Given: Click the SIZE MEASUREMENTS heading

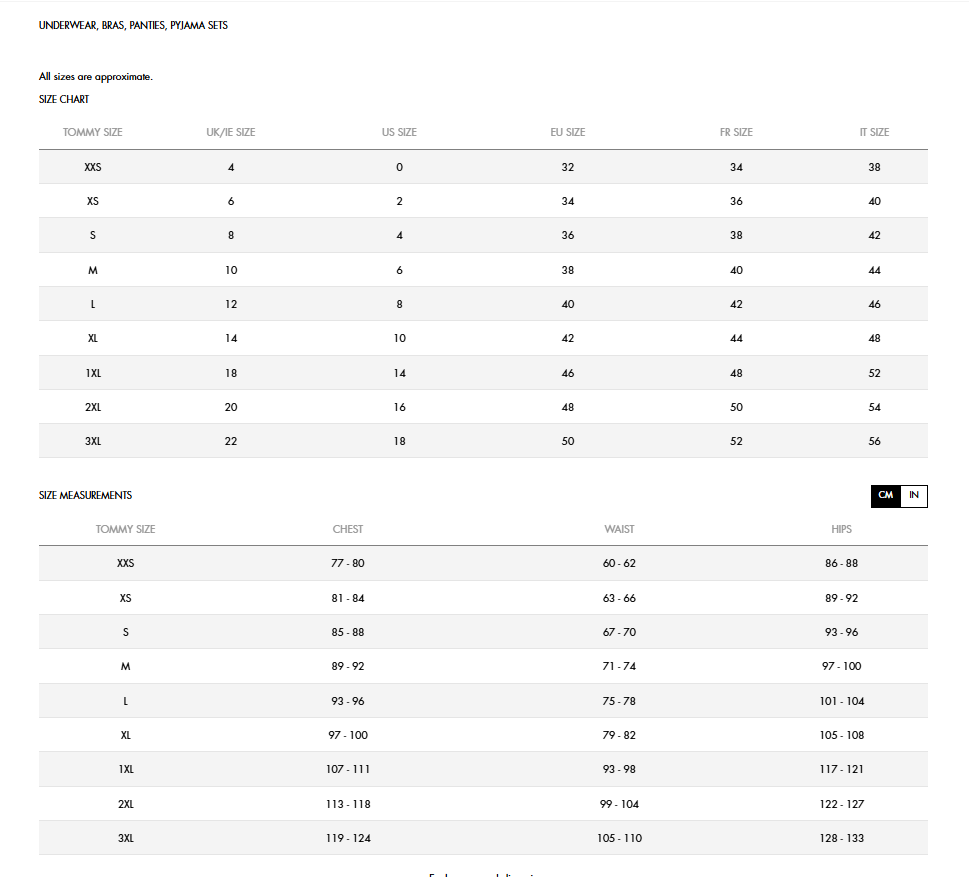Looking at the screenshot, I should (85, 495).
